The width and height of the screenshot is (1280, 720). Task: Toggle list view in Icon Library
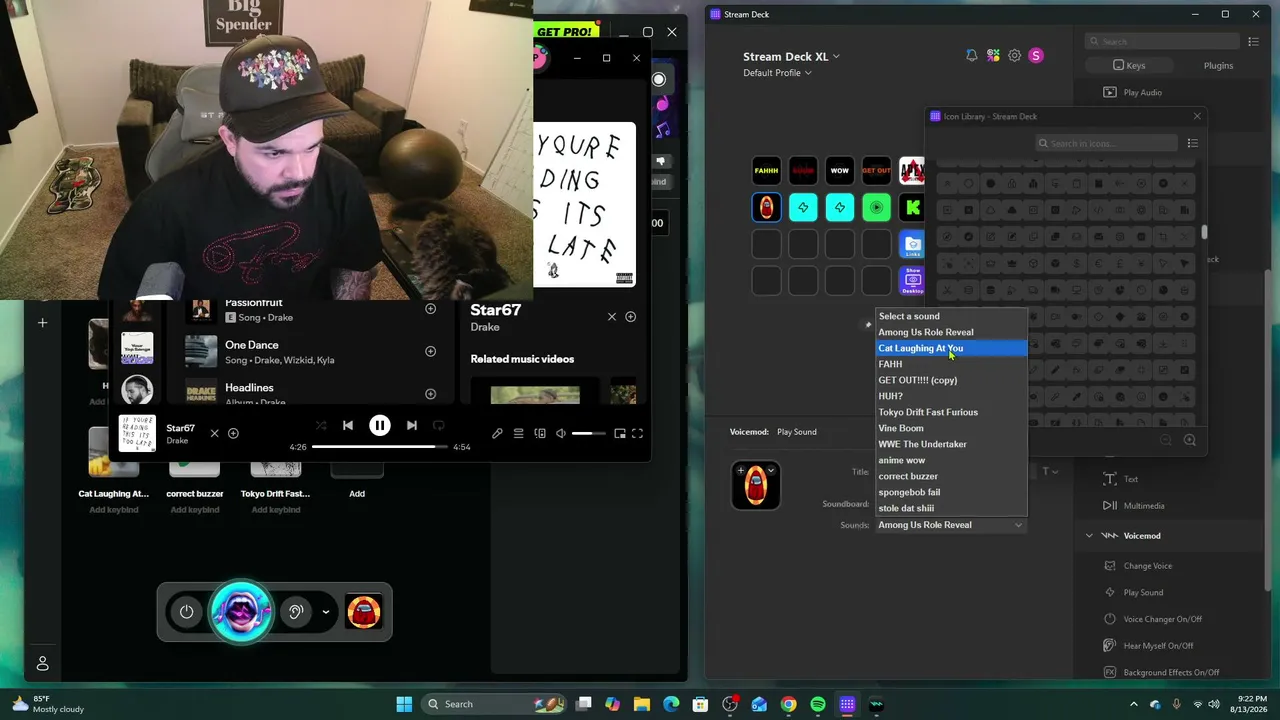coord(1192,143)
